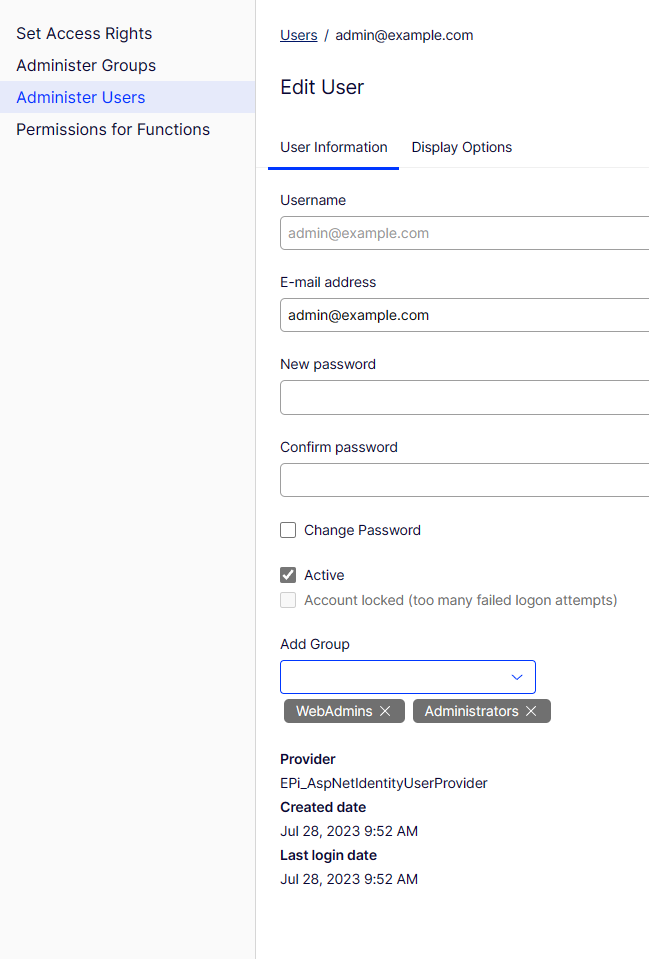Select the User Information tab
This screenshot has width=649, height=959.
333,147
